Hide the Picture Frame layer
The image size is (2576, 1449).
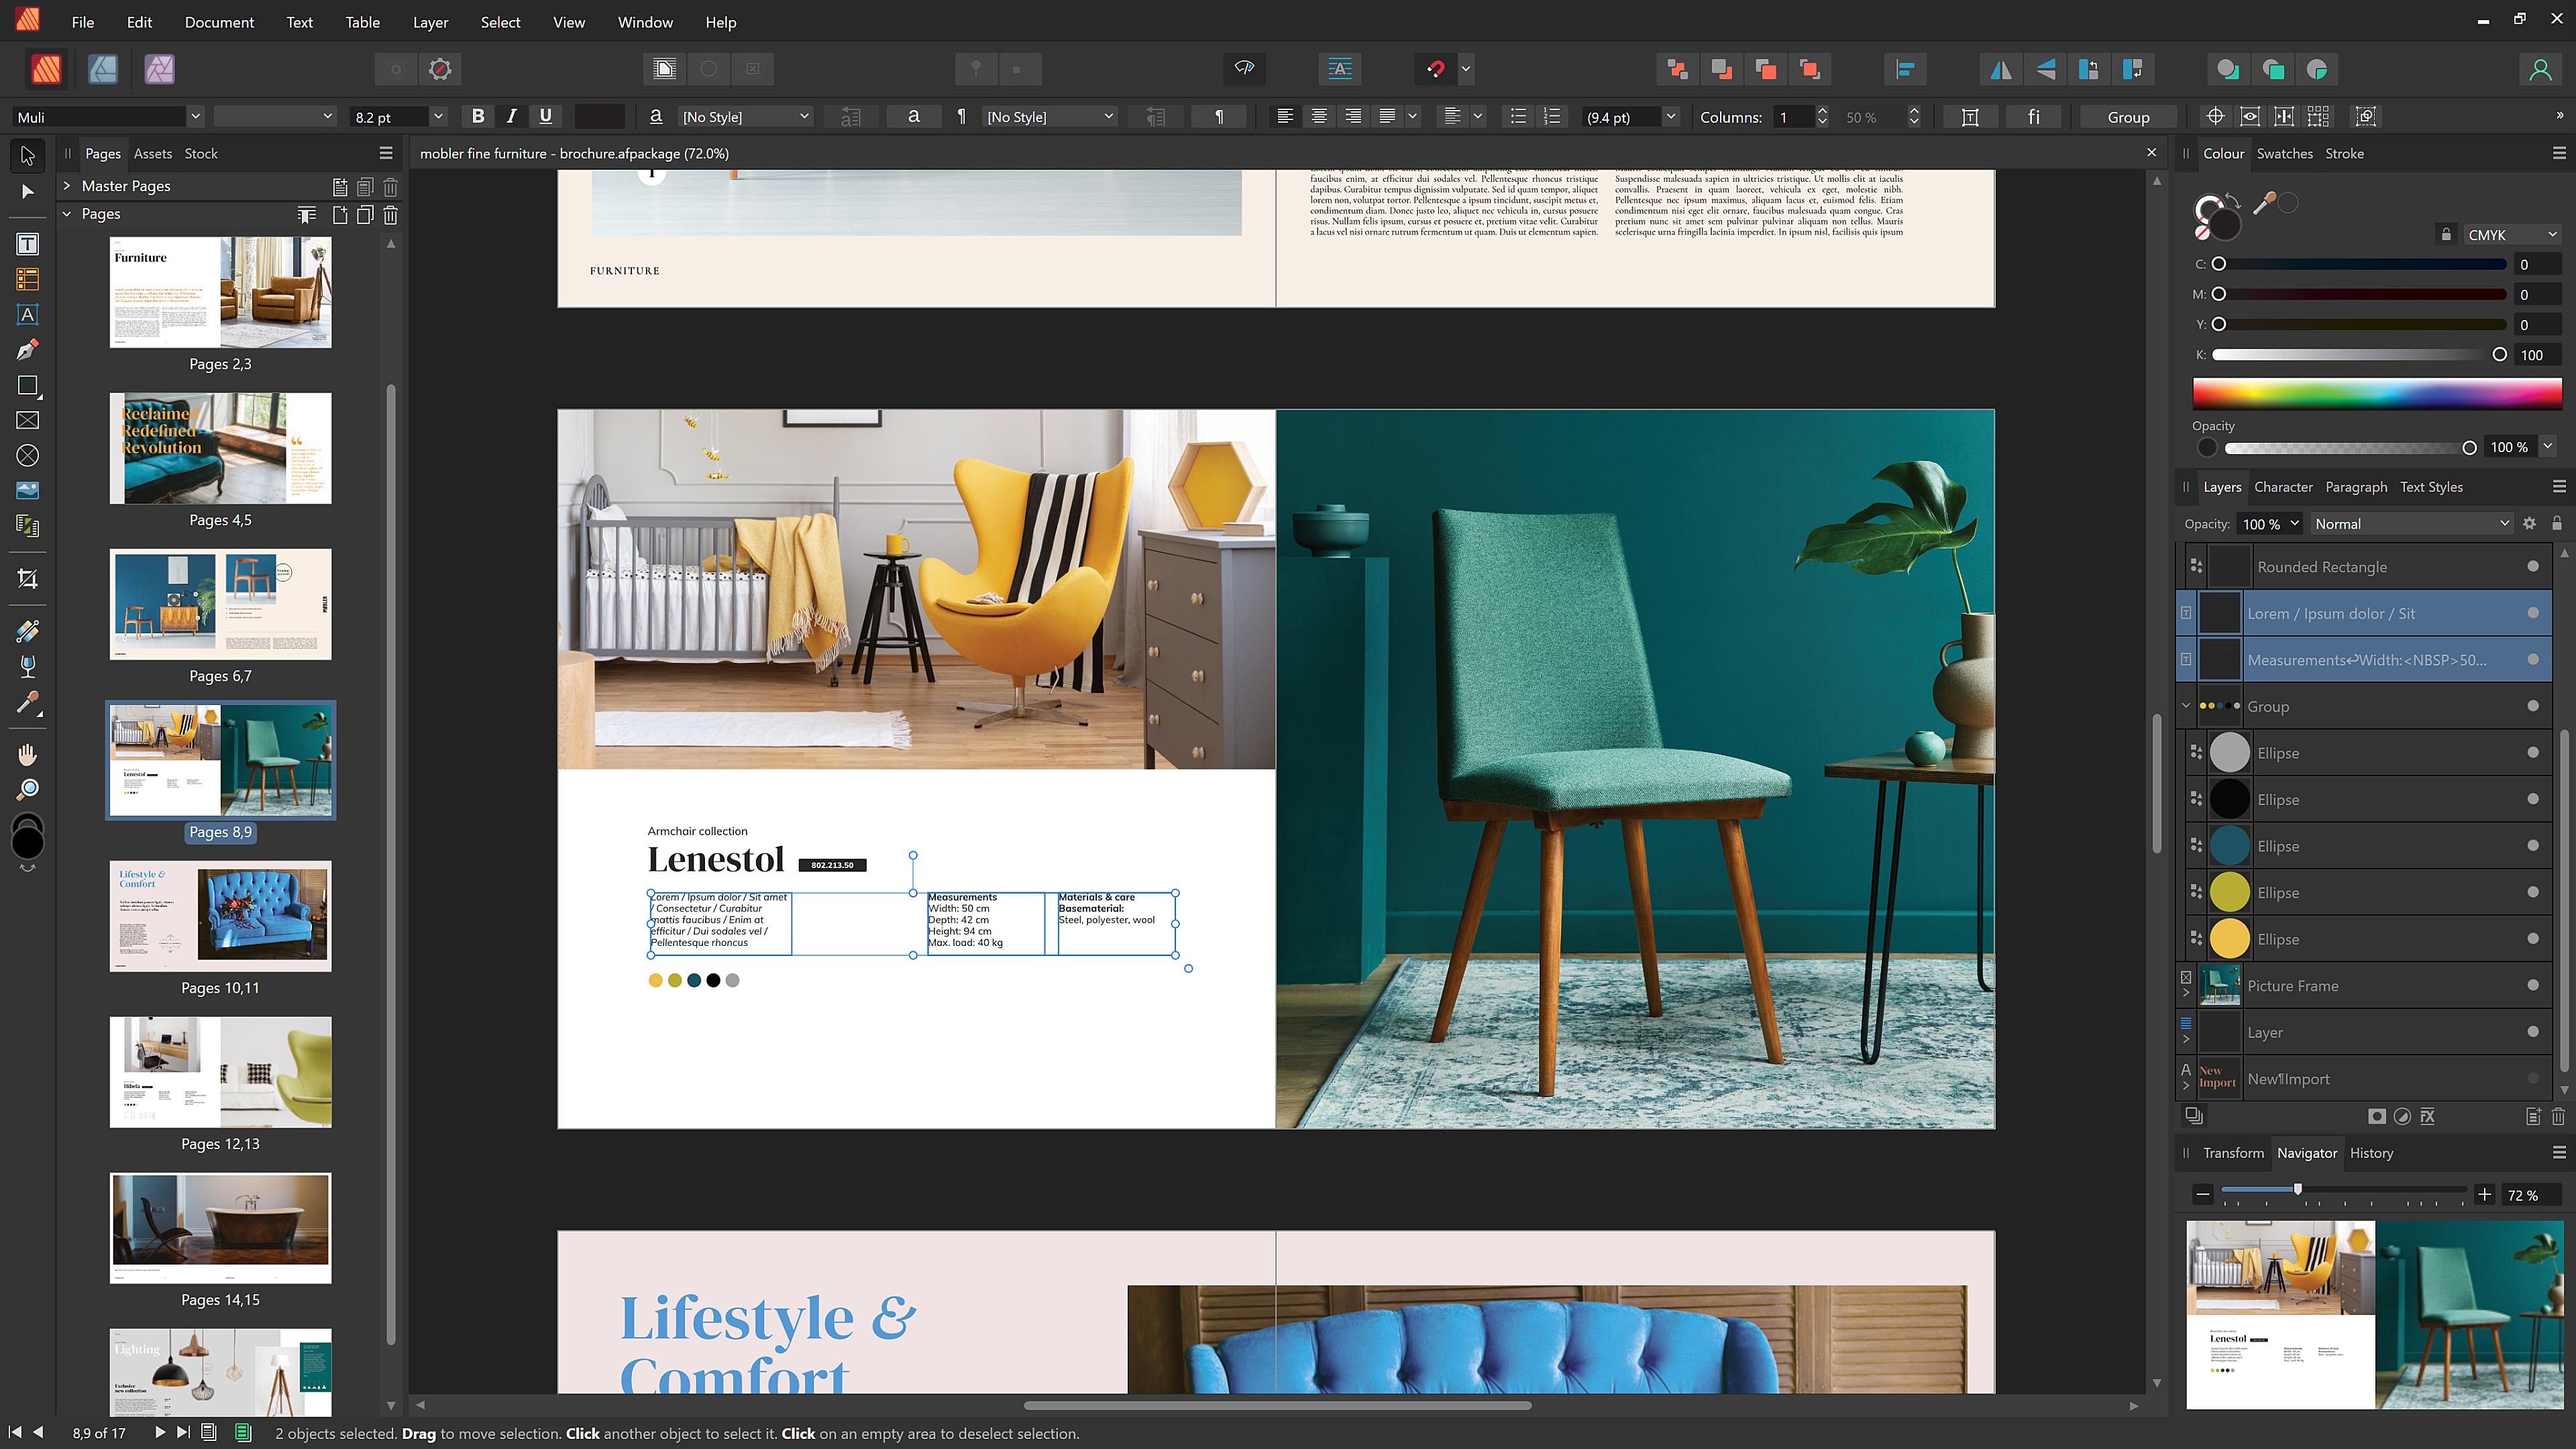2533,985
